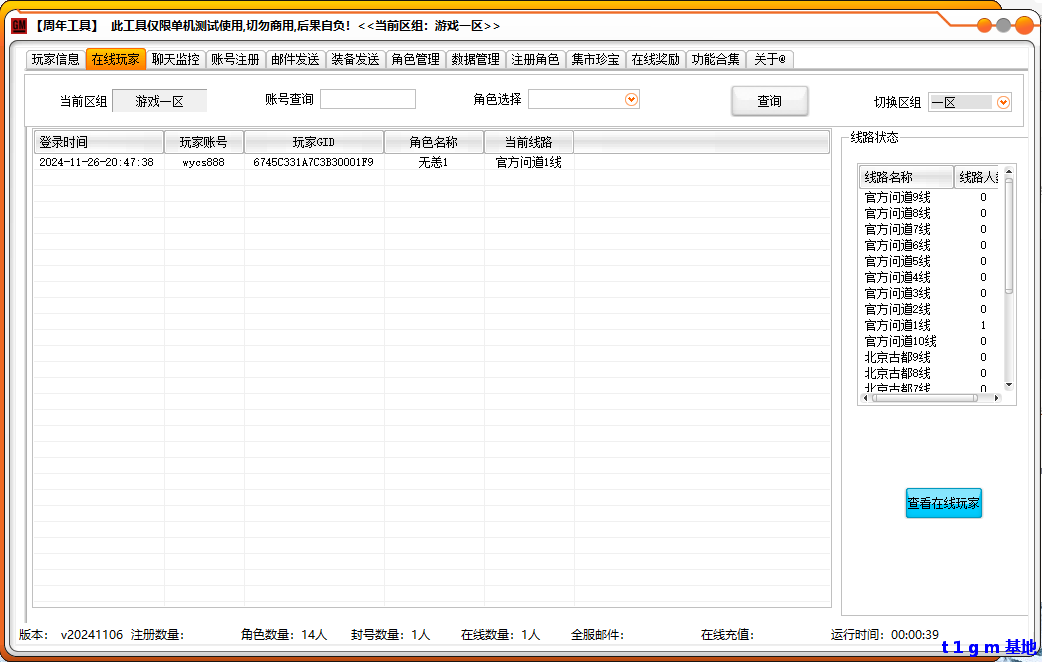Click the GM app icon in title bar
The height and width of the screenshot is (662, 1042).
(x=19, y=26)
